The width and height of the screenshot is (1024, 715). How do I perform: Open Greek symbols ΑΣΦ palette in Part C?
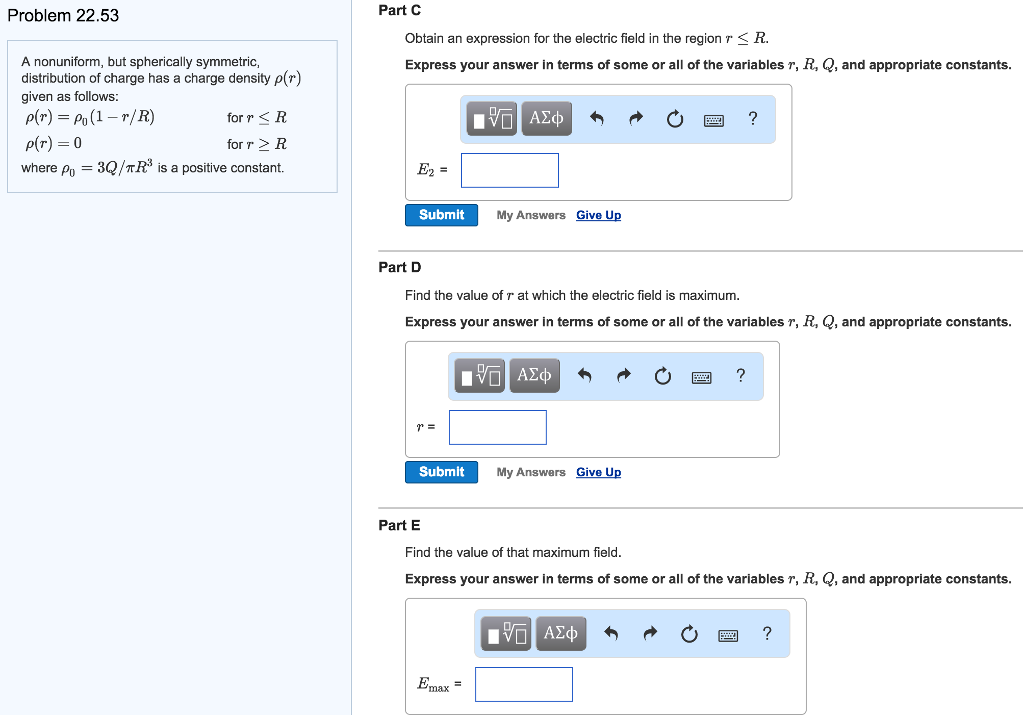pyautogui.click(x=547, y=119)
